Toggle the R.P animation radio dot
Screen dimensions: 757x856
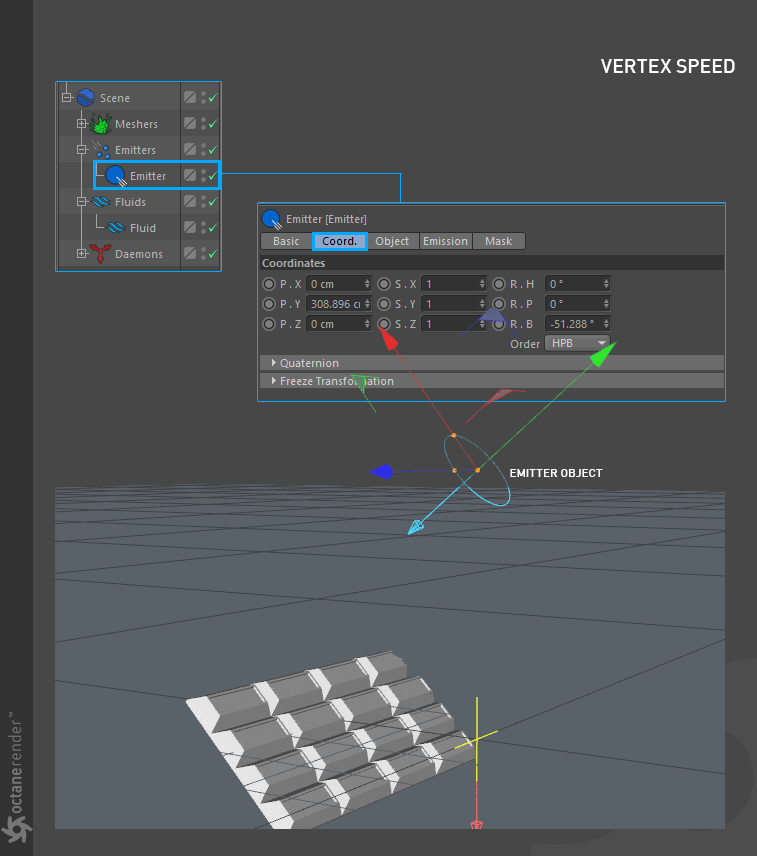pyautogui.click(x=499, y=304)
